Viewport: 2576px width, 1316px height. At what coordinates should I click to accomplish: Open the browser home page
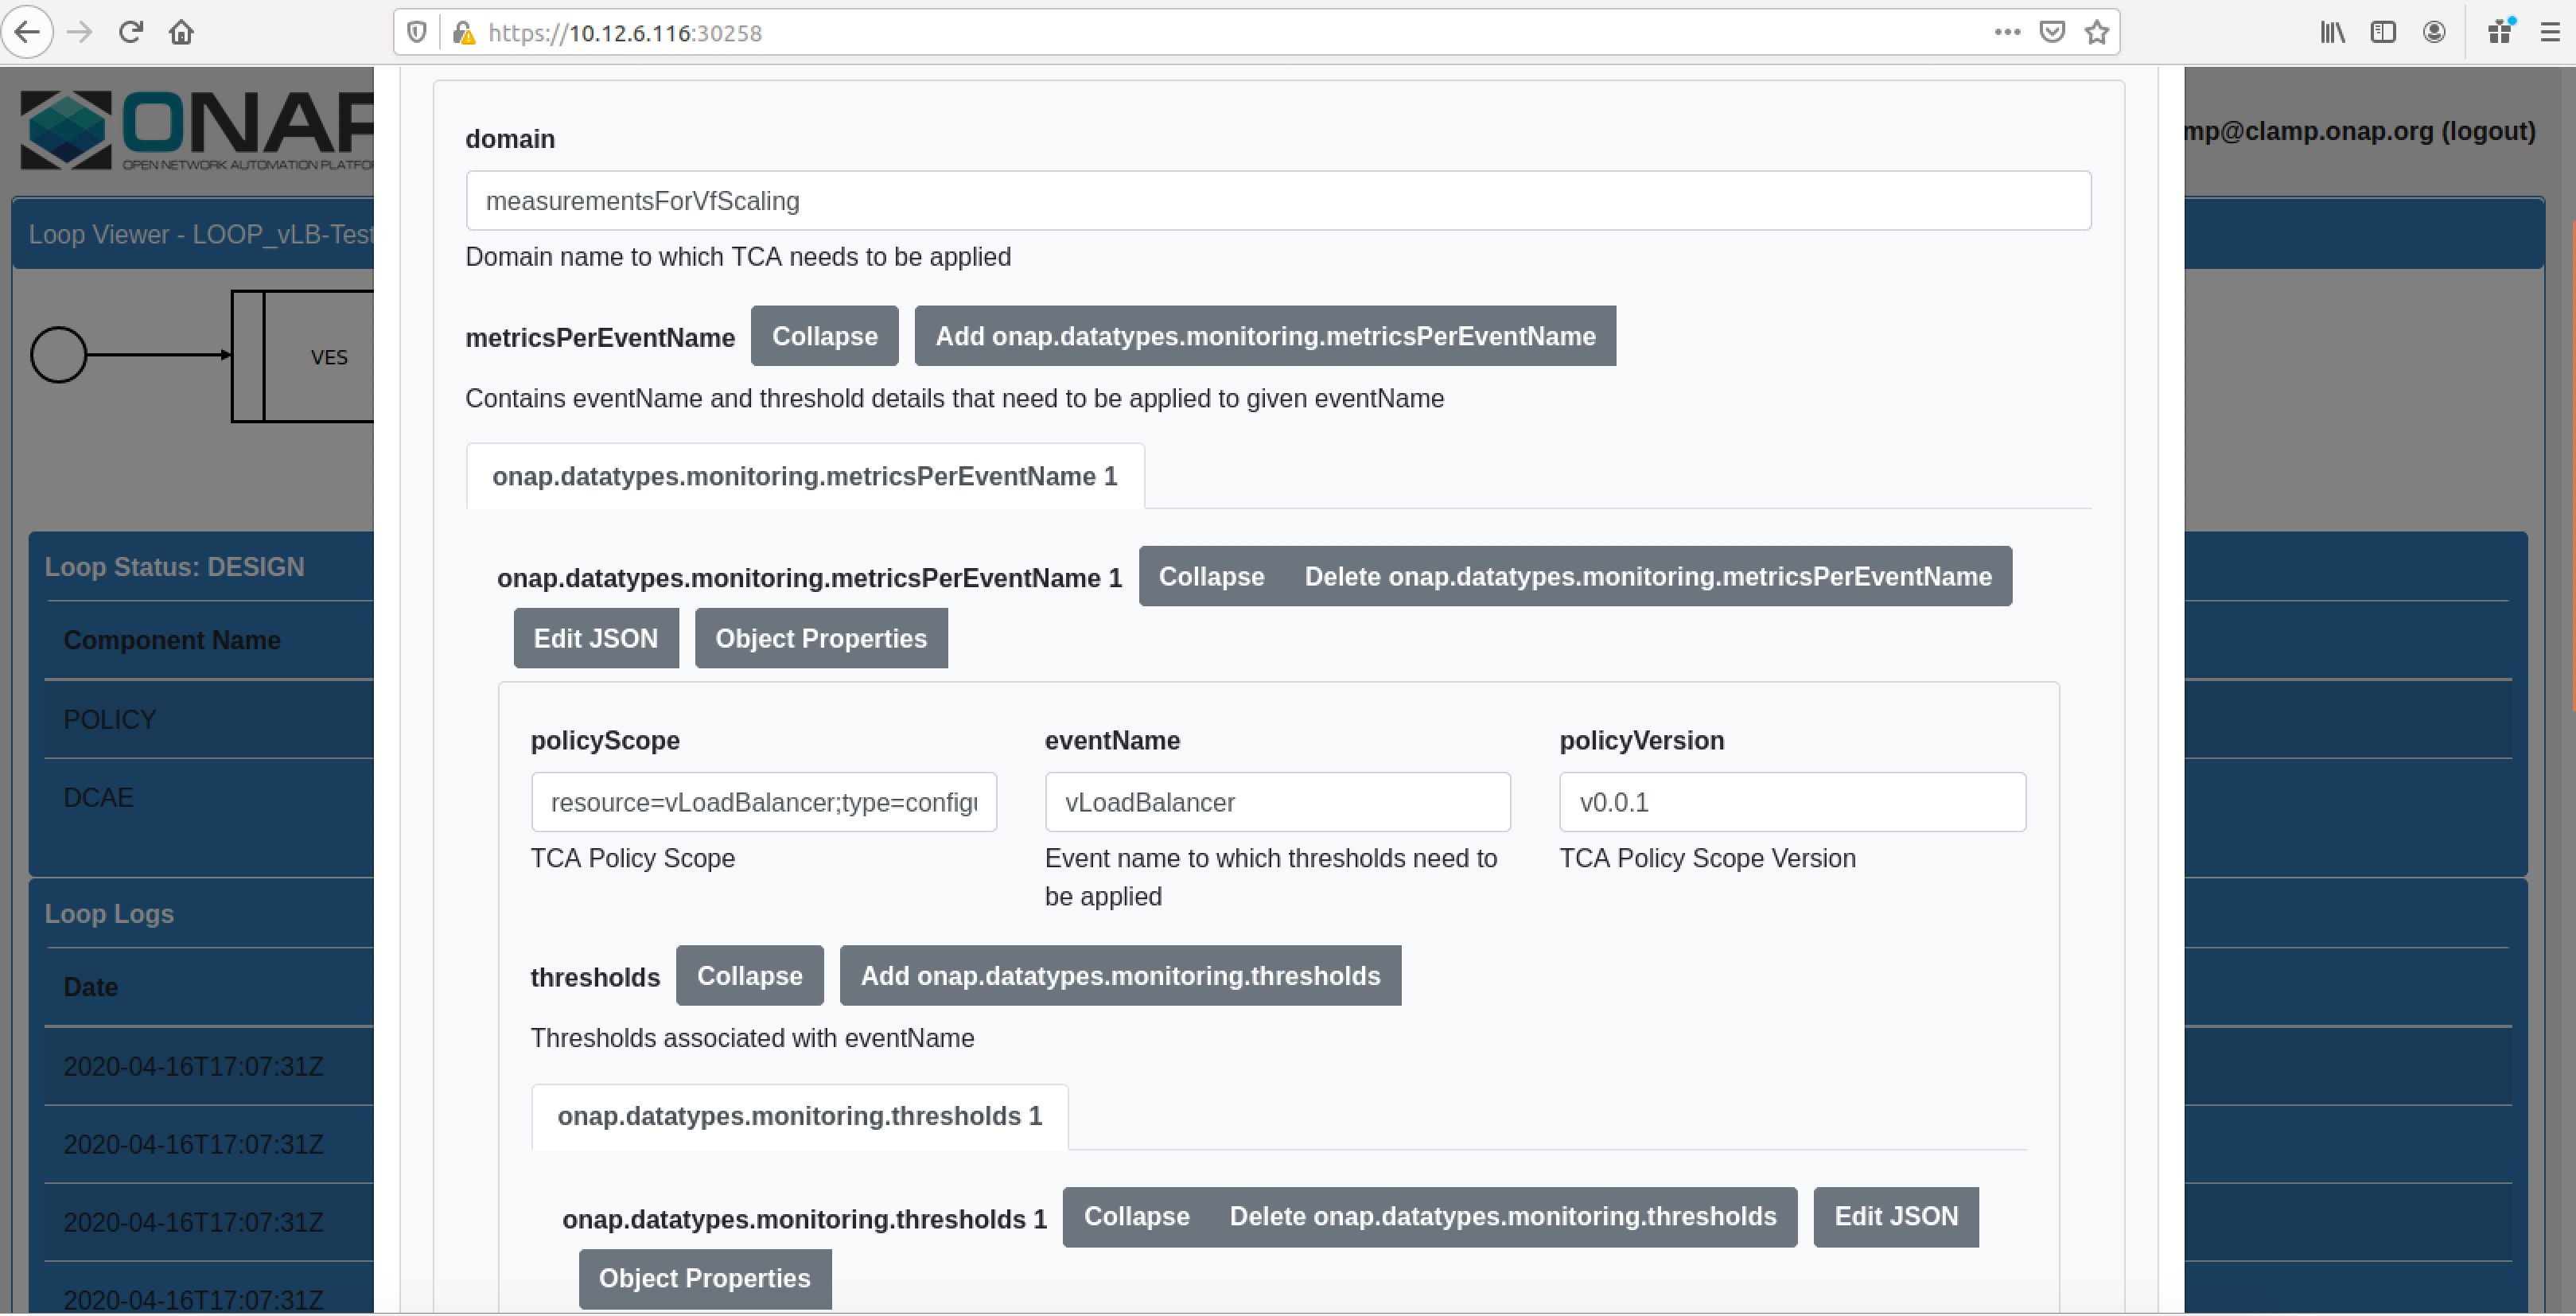click(181, 32)
